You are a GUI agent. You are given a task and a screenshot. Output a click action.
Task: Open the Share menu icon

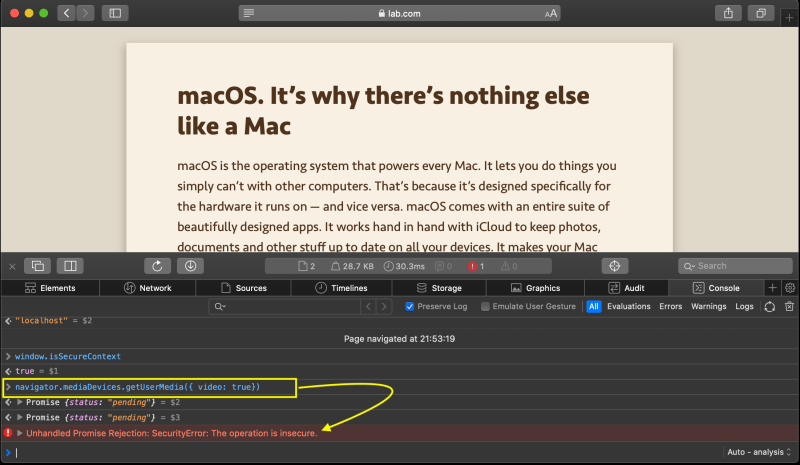[x=728, y=13]
